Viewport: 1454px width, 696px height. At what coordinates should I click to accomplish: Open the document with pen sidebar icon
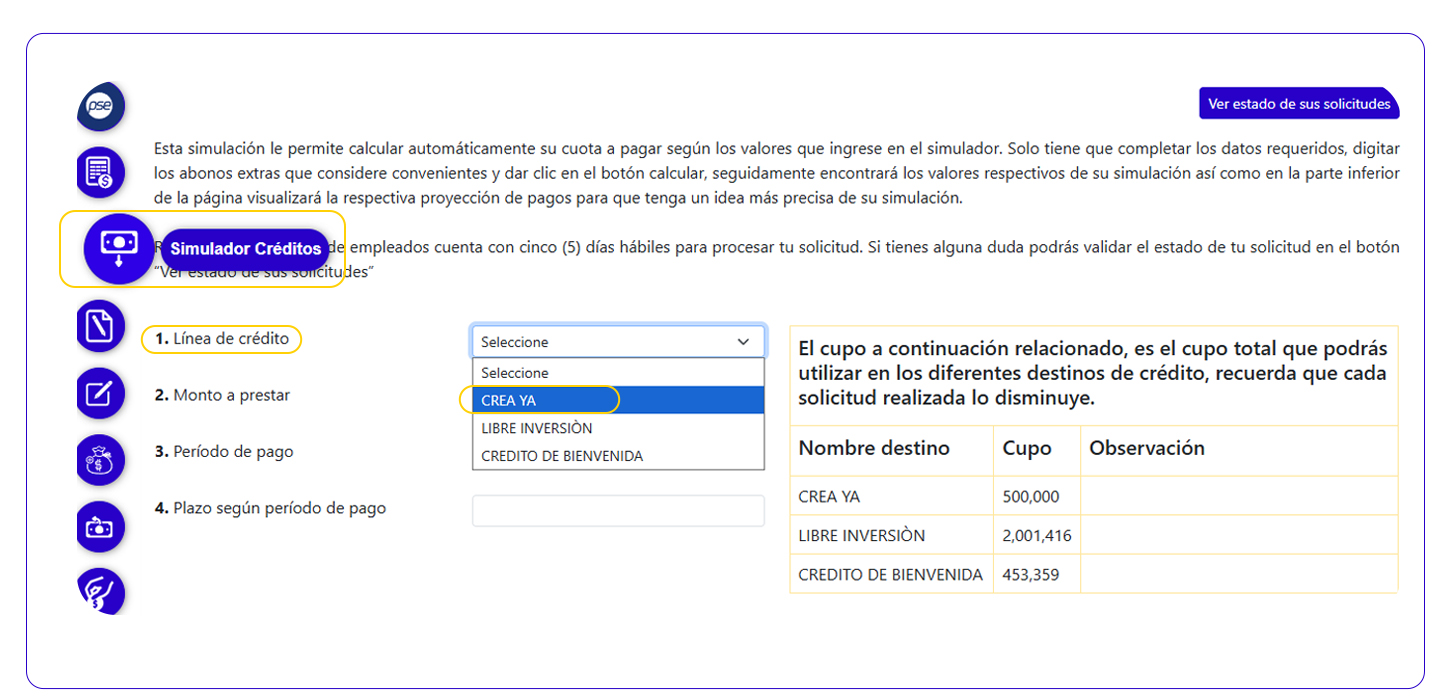100,327
